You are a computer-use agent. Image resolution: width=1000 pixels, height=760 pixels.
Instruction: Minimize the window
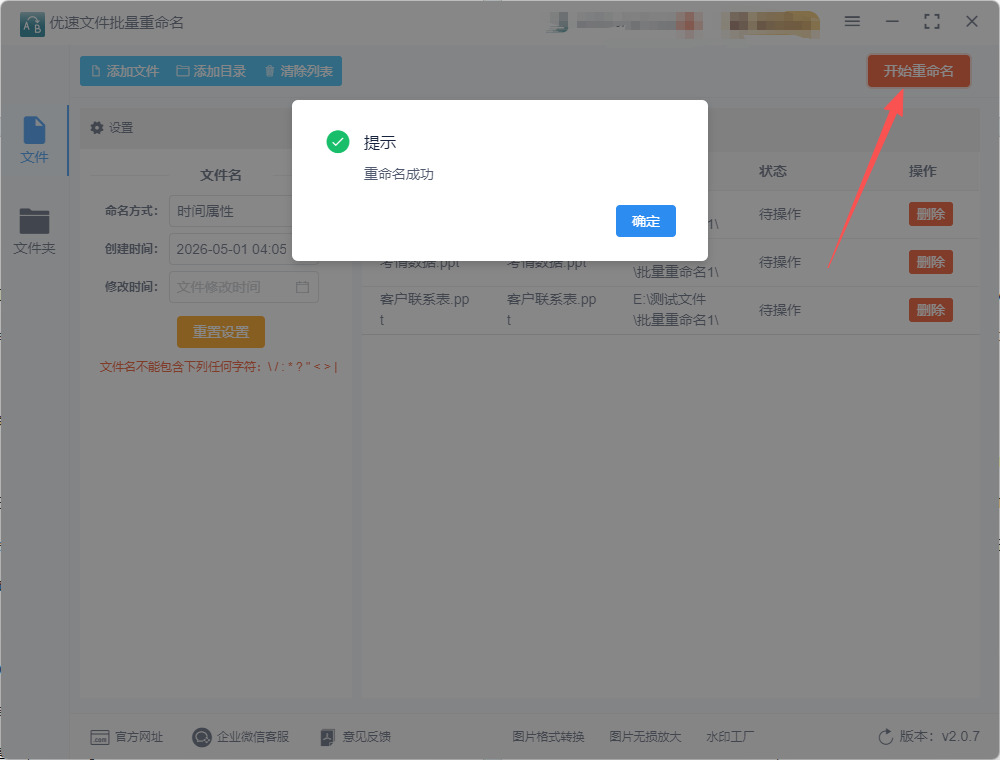(892, 21)
